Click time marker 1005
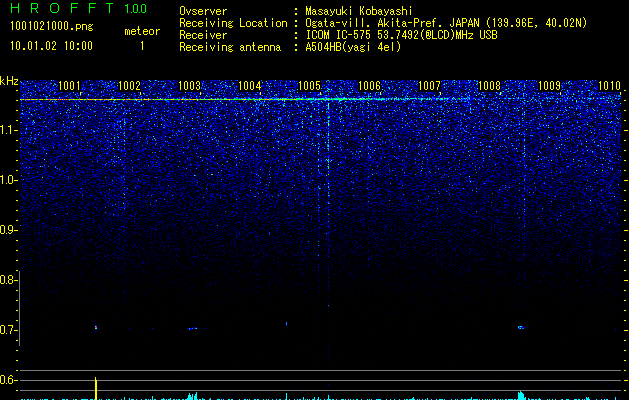The width and height of the screenshot is (629, 400). click(309, 85)
